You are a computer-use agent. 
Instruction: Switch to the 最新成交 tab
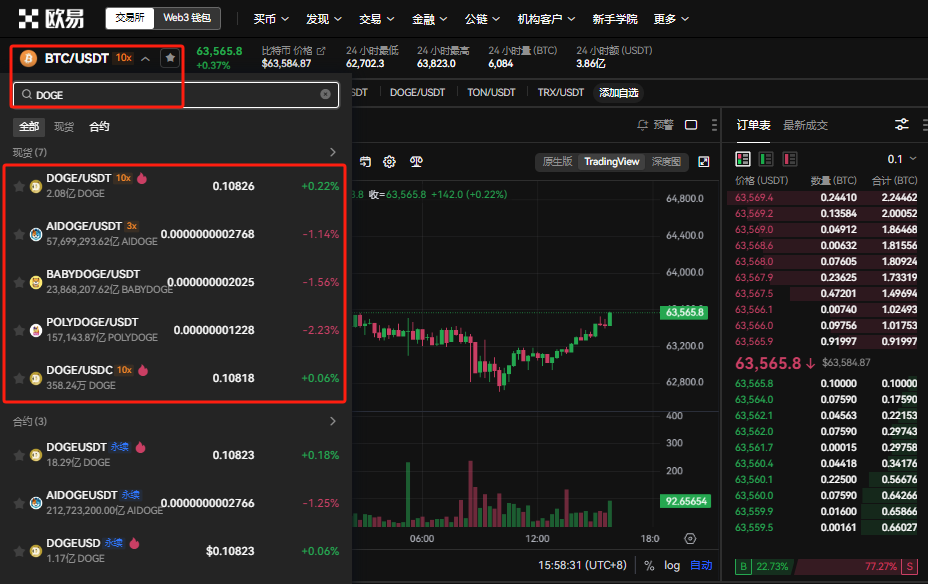(805, 125)
